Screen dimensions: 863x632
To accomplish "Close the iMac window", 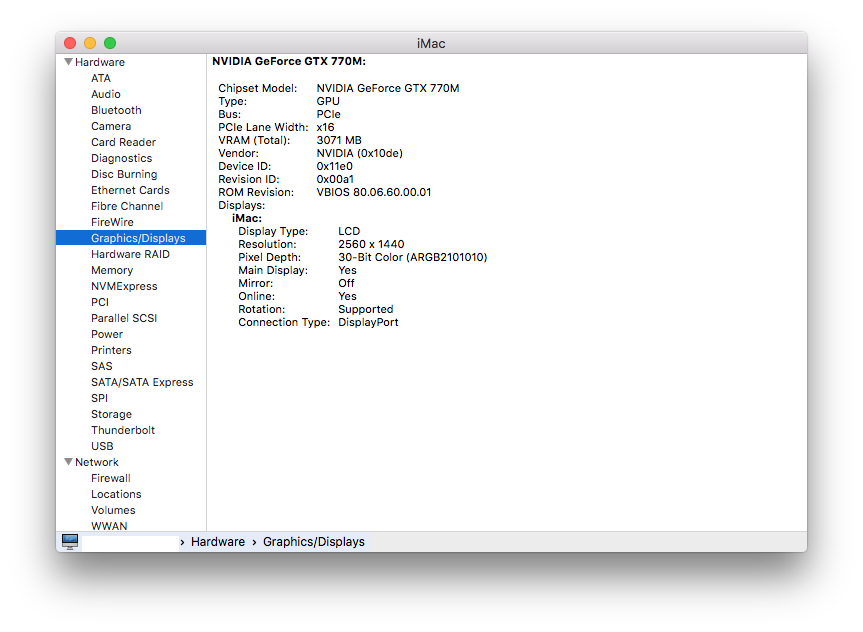I will click(x=70, y=43).
